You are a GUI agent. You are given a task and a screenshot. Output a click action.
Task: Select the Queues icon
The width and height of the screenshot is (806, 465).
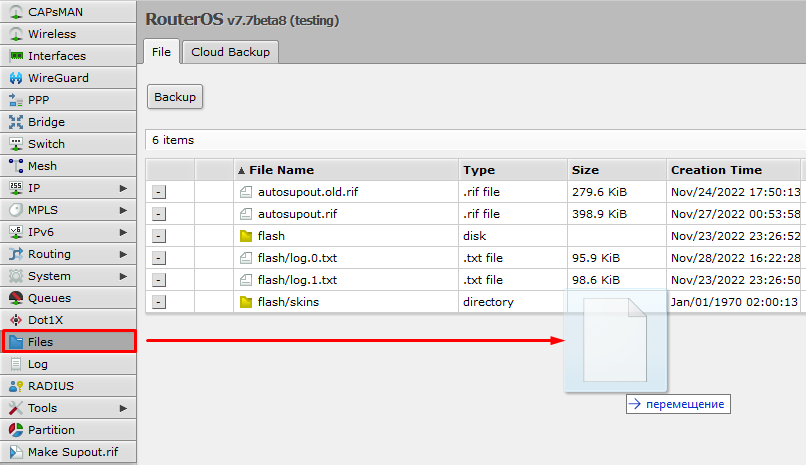16,298
